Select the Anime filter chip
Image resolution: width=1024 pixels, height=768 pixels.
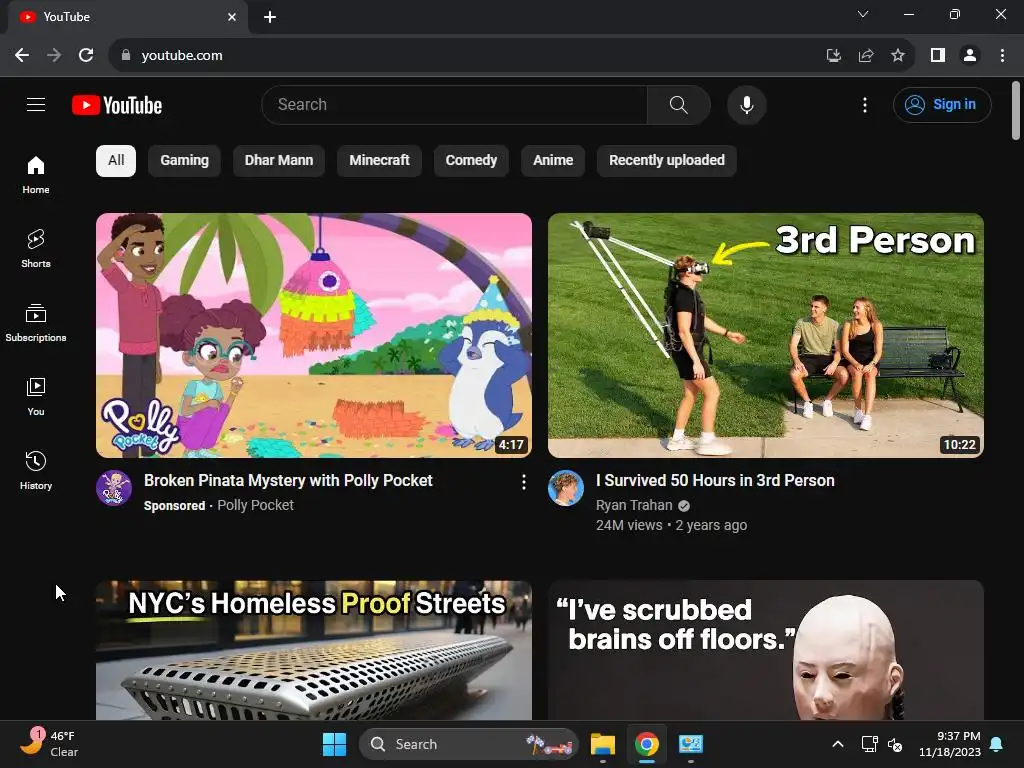[x=553, y=161]
